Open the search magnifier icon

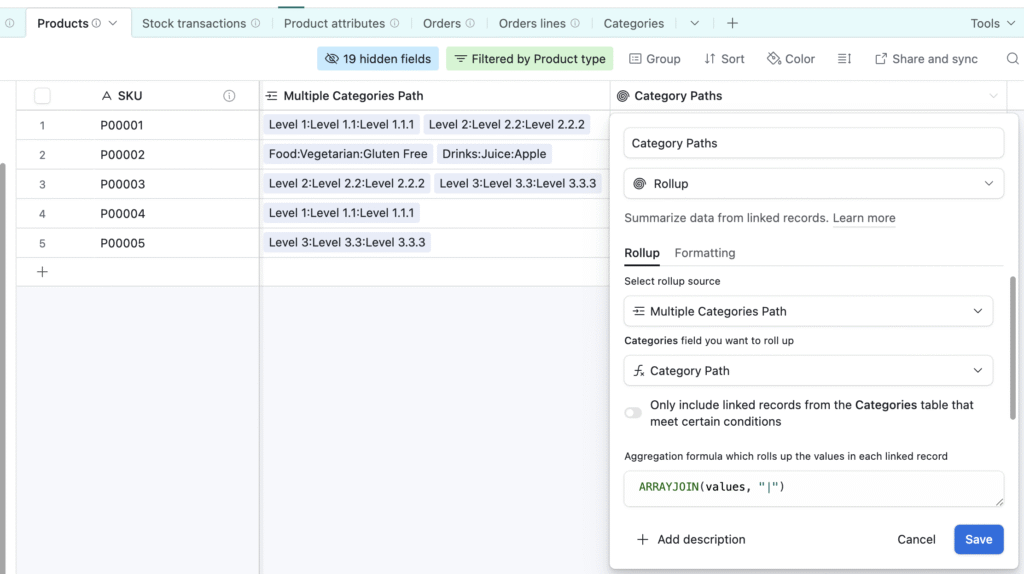point(1012,59)
